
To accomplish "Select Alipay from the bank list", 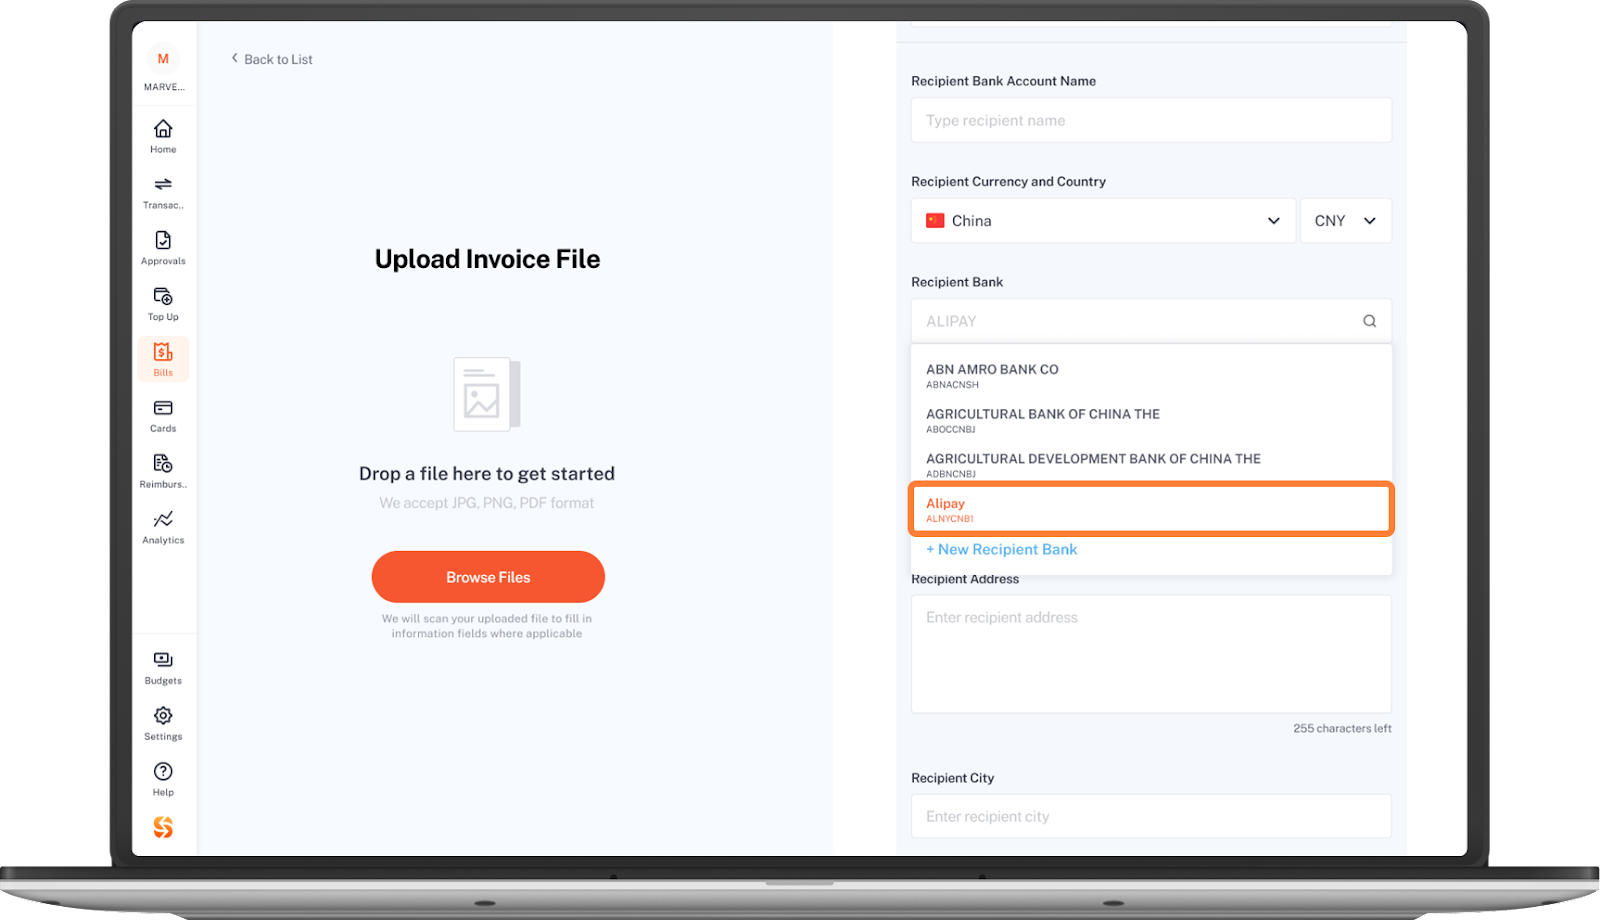I will click(1151, 509).
